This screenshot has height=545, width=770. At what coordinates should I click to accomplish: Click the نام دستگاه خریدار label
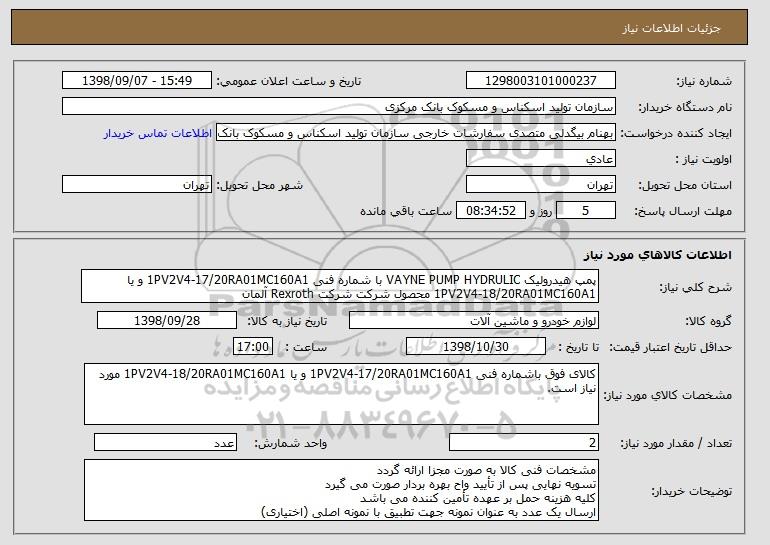click(685, 107)
